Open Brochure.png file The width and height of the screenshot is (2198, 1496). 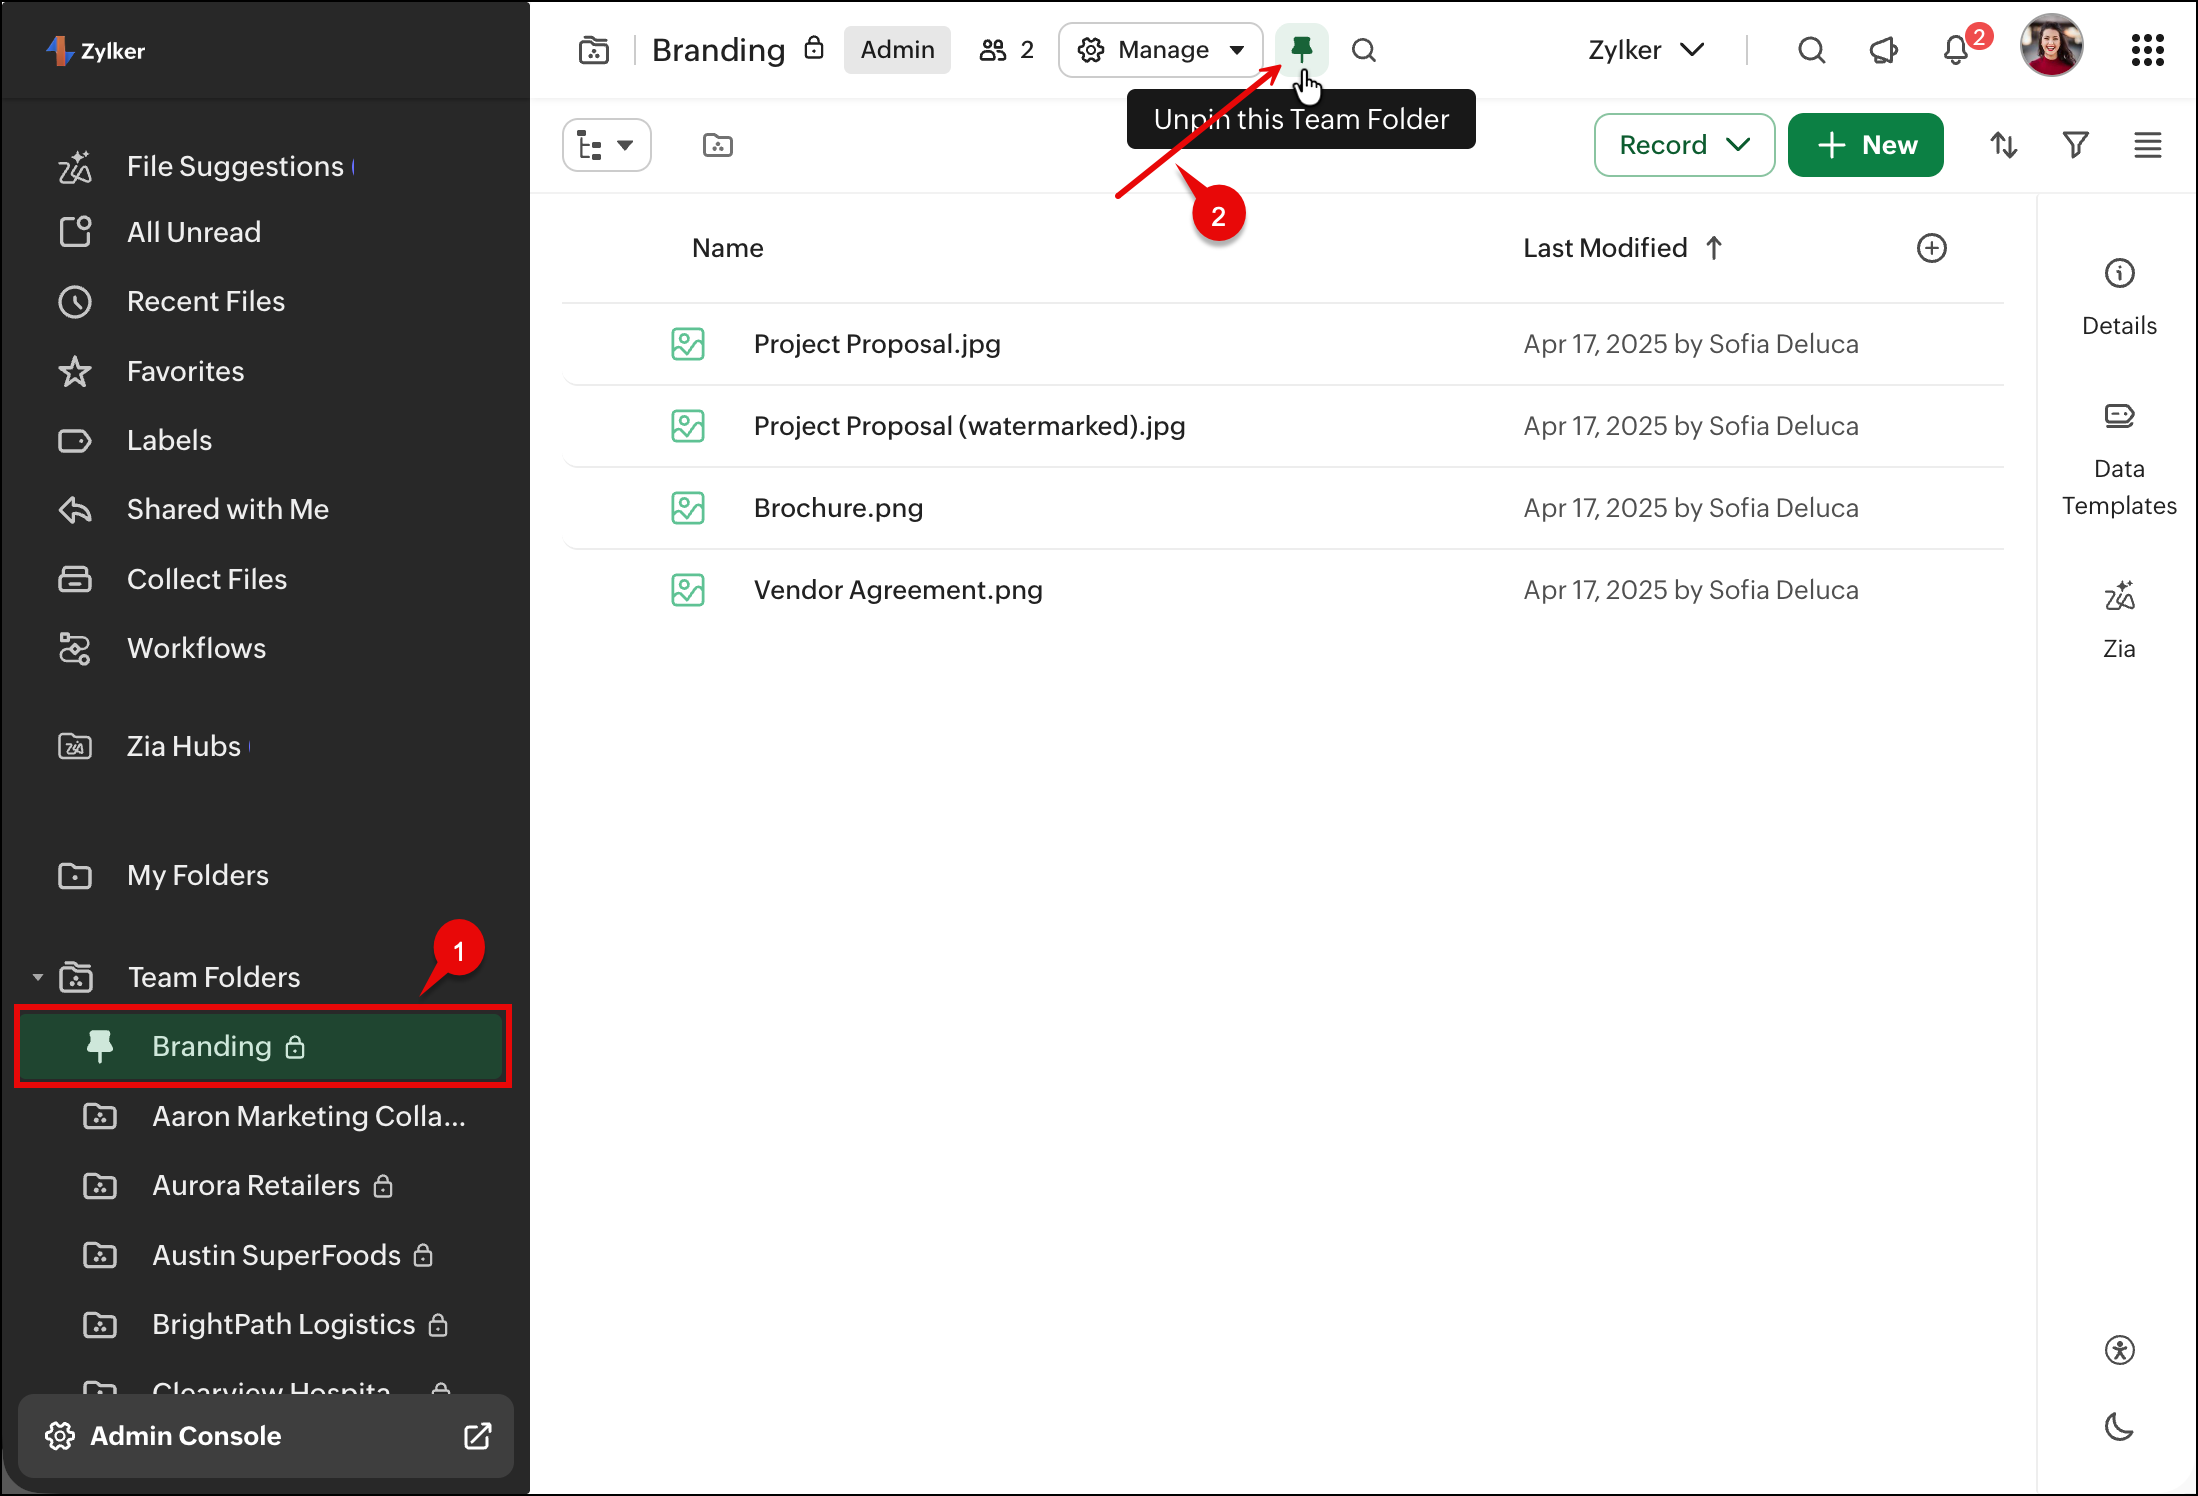838,508
